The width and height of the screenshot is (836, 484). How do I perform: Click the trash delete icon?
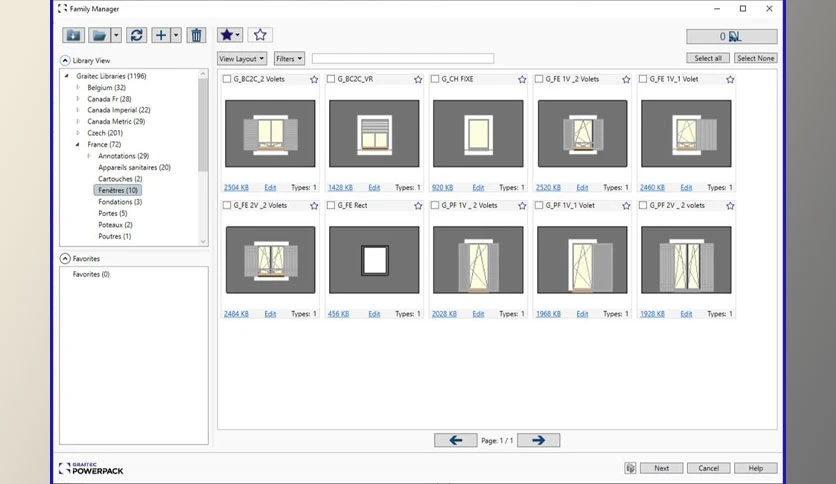pos(196,35)
